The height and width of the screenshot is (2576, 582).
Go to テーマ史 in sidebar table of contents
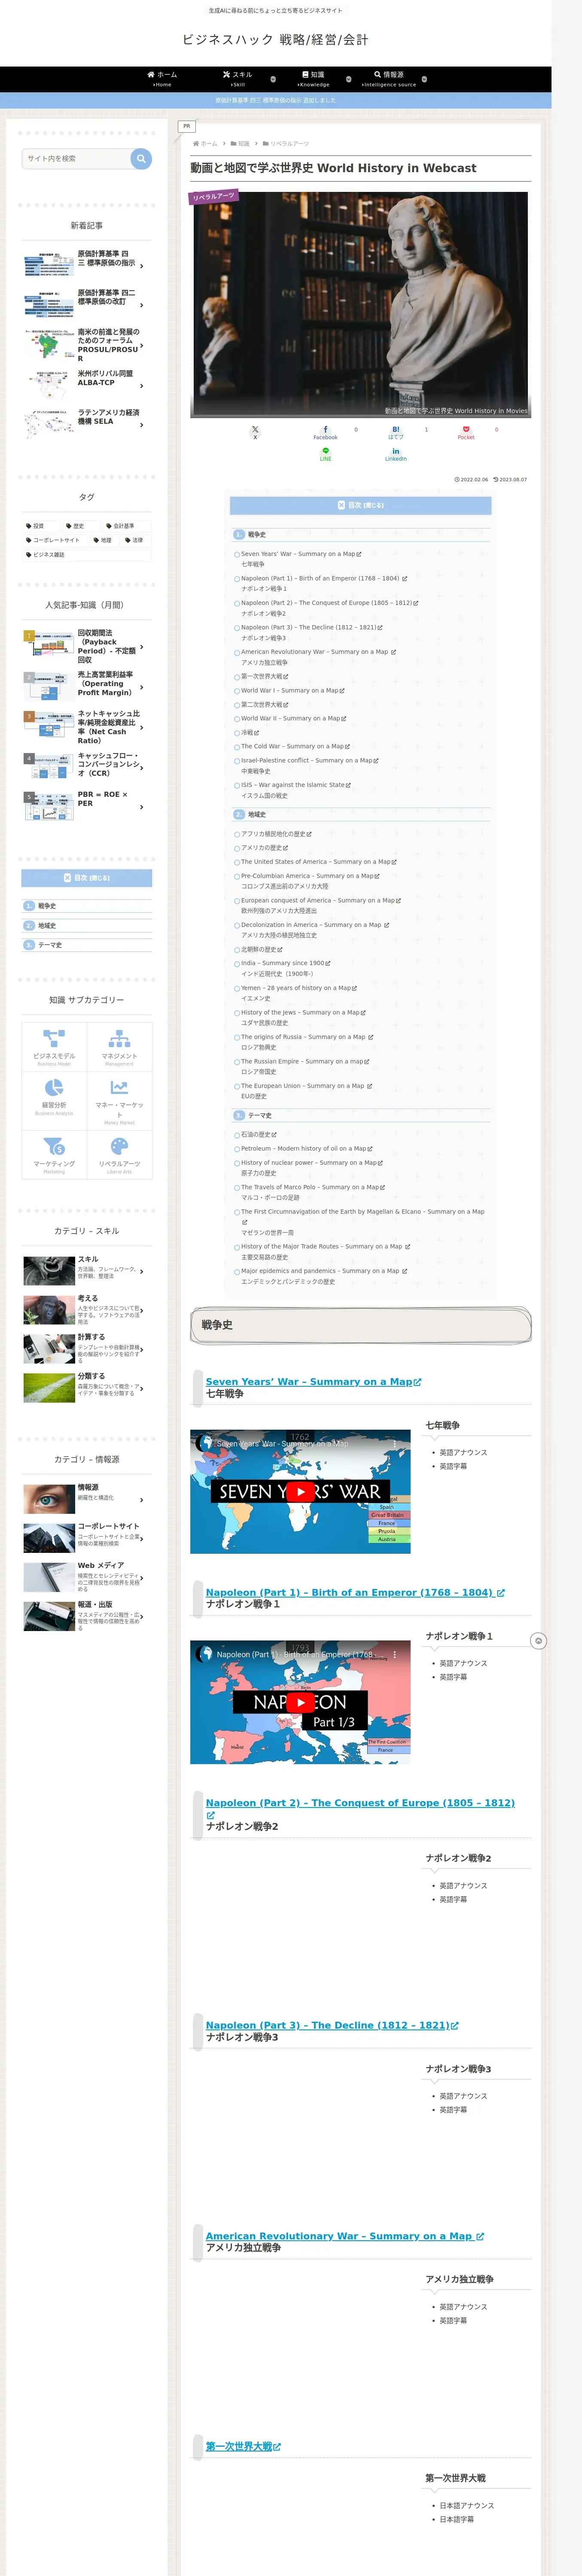50,945
